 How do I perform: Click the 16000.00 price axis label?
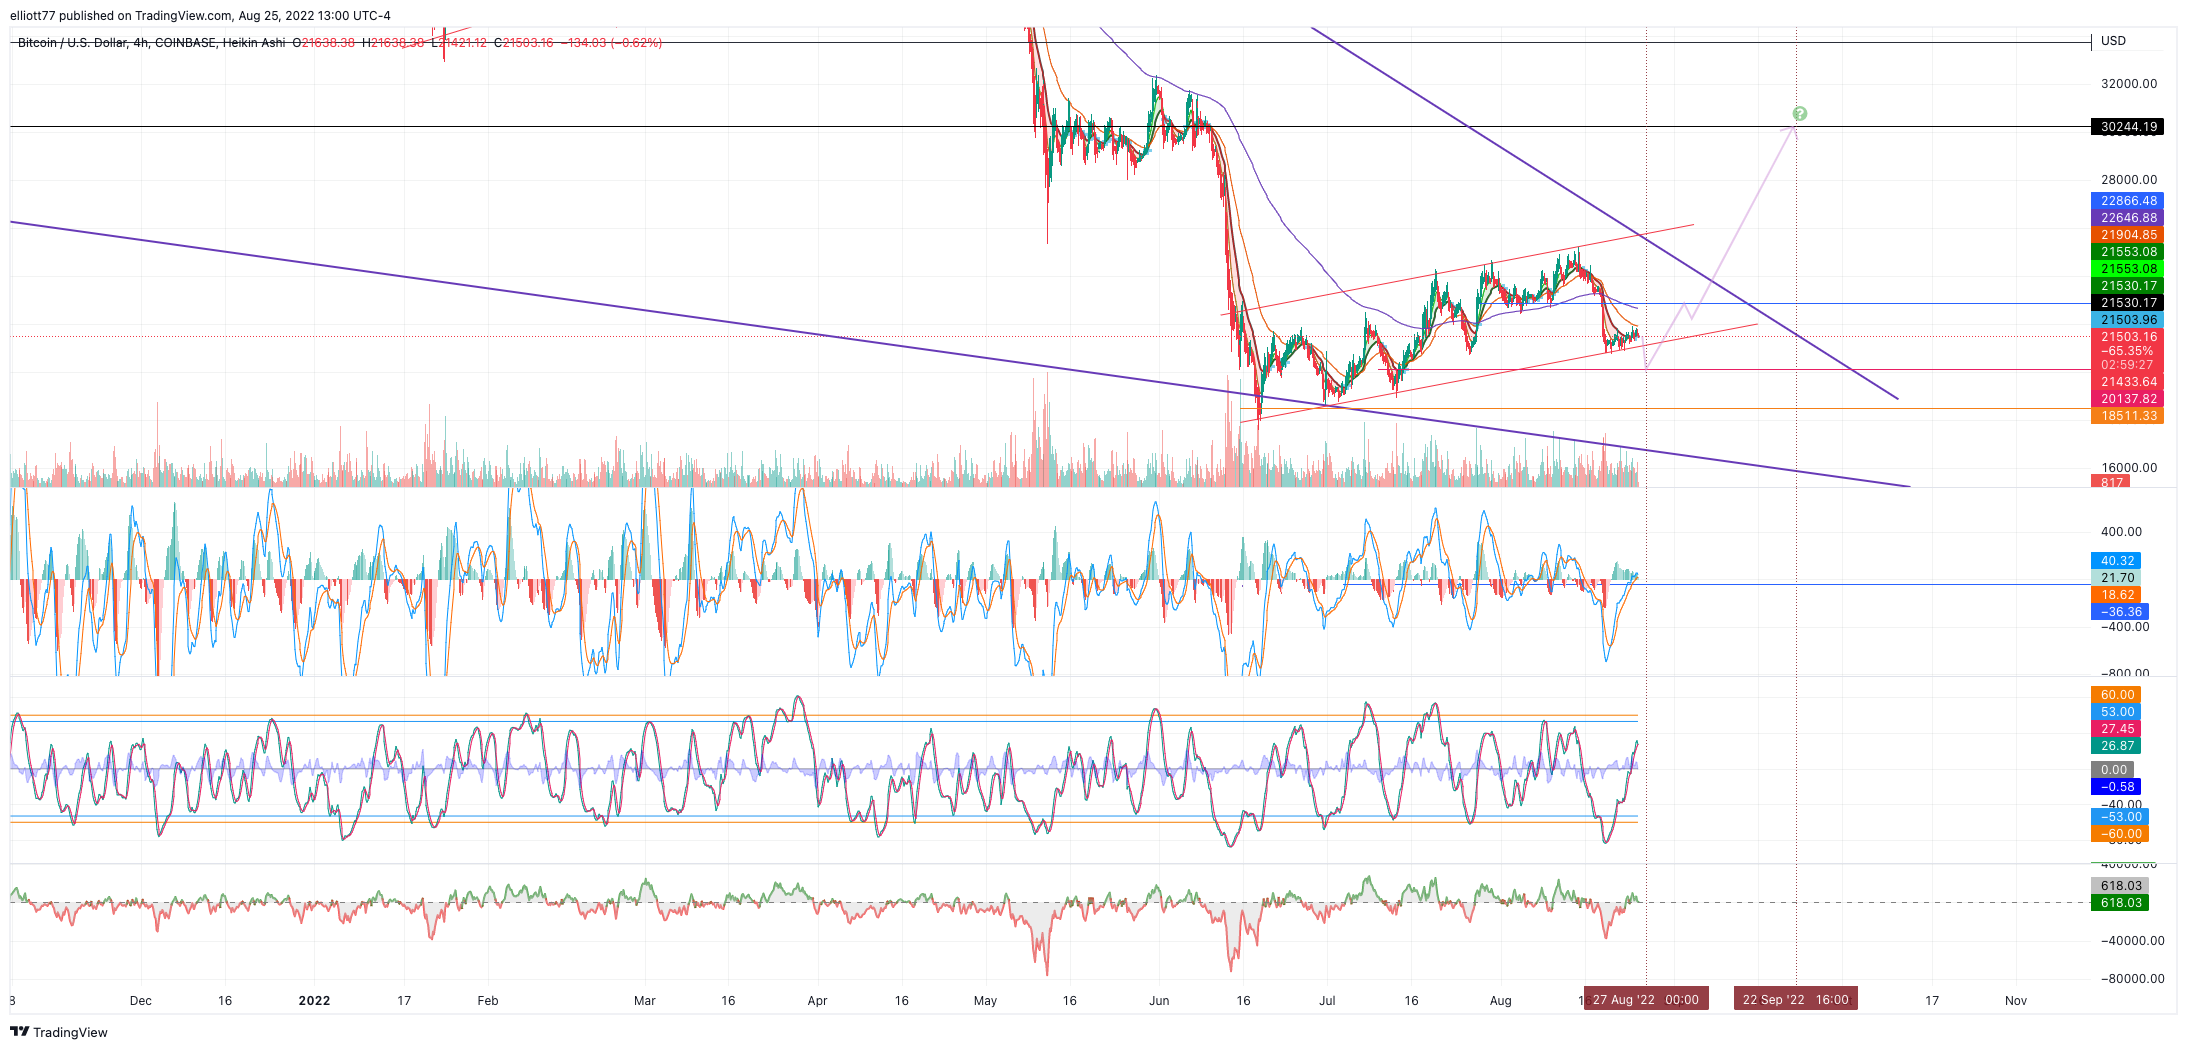(2129, 468)
